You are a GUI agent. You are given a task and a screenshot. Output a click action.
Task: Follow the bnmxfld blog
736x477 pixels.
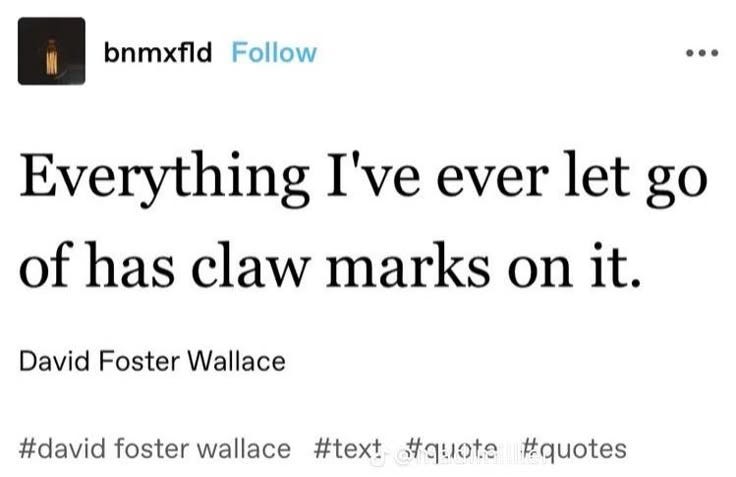274,52
